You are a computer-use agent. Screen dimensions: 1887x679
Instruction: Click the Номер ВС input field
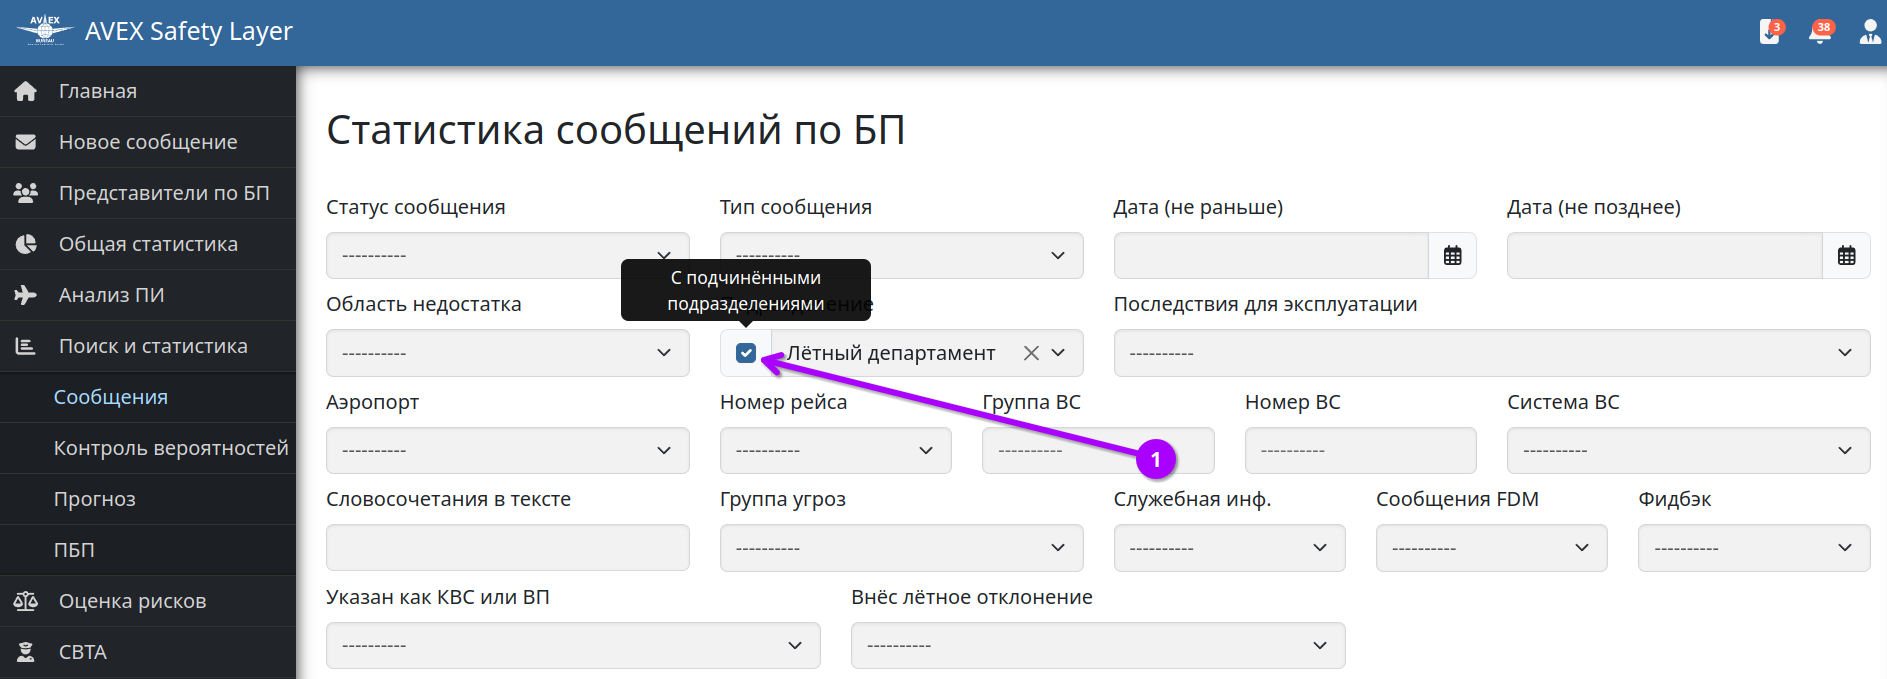[1360, 451]
